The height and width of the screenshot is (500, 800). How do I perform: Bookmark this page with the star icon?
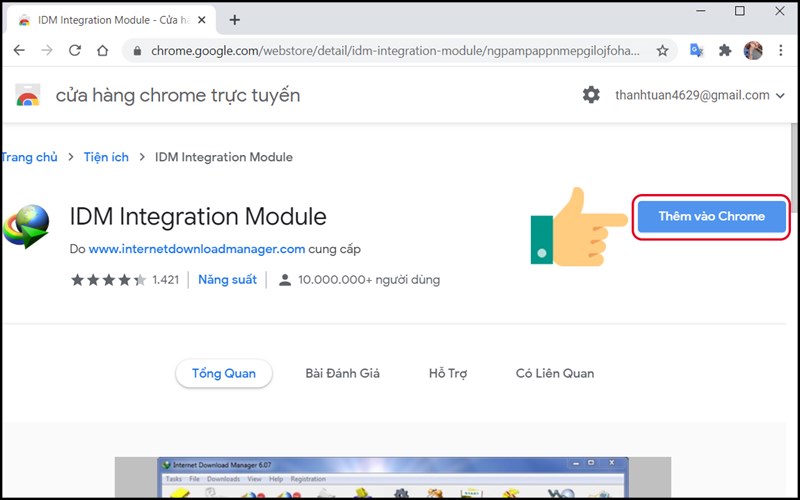point(662,51)
